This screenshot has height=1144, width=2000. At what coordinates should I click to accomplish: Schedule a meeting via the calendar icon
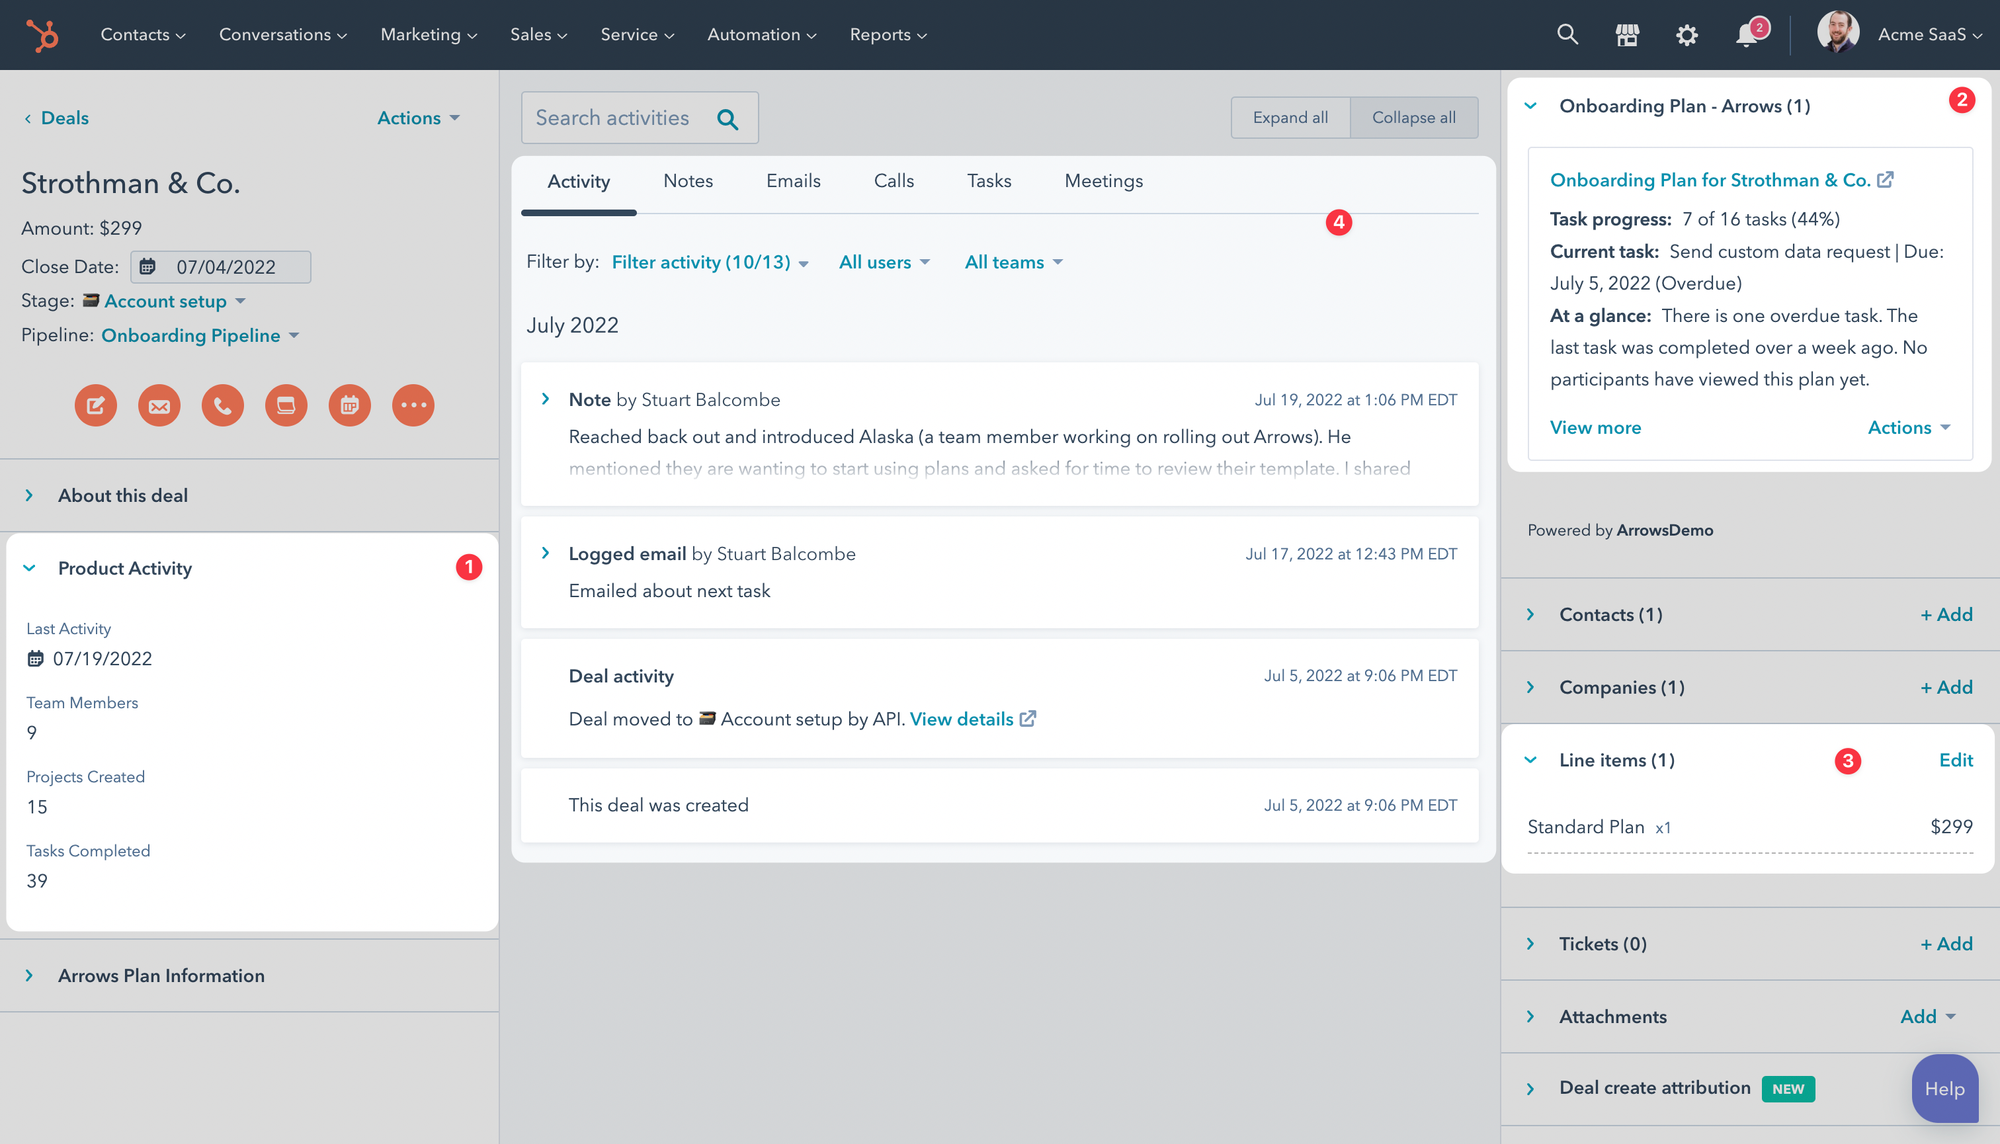pyautogui.click(x=349, y=405)
